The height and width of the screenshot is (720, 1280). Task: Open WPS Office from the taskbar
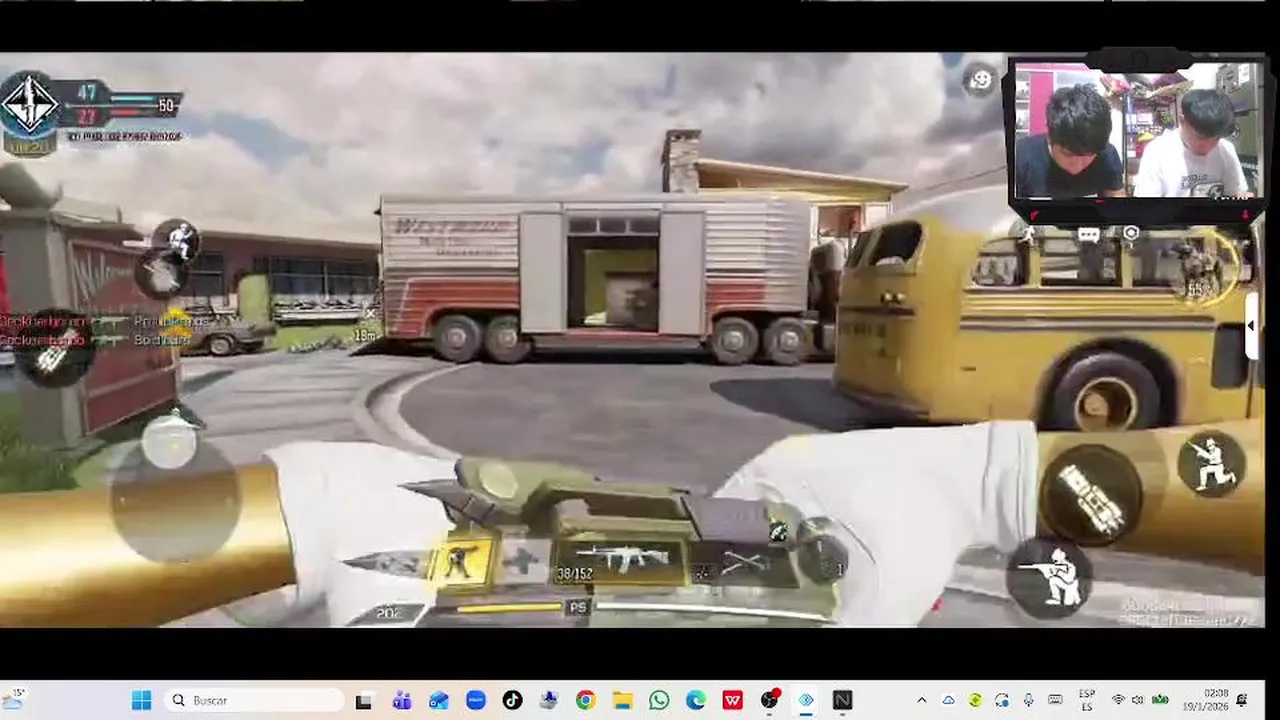tap(732, 700)
